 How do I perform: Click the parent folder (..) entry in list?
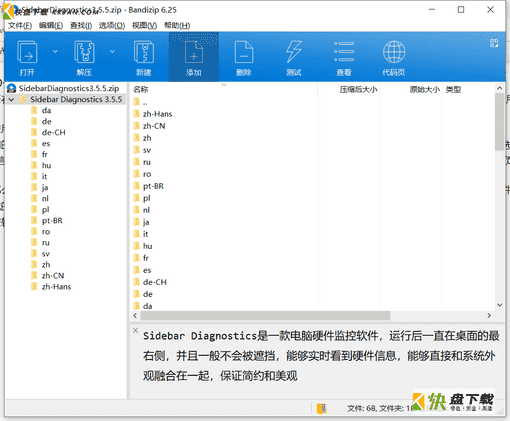[x=145, y=102]
